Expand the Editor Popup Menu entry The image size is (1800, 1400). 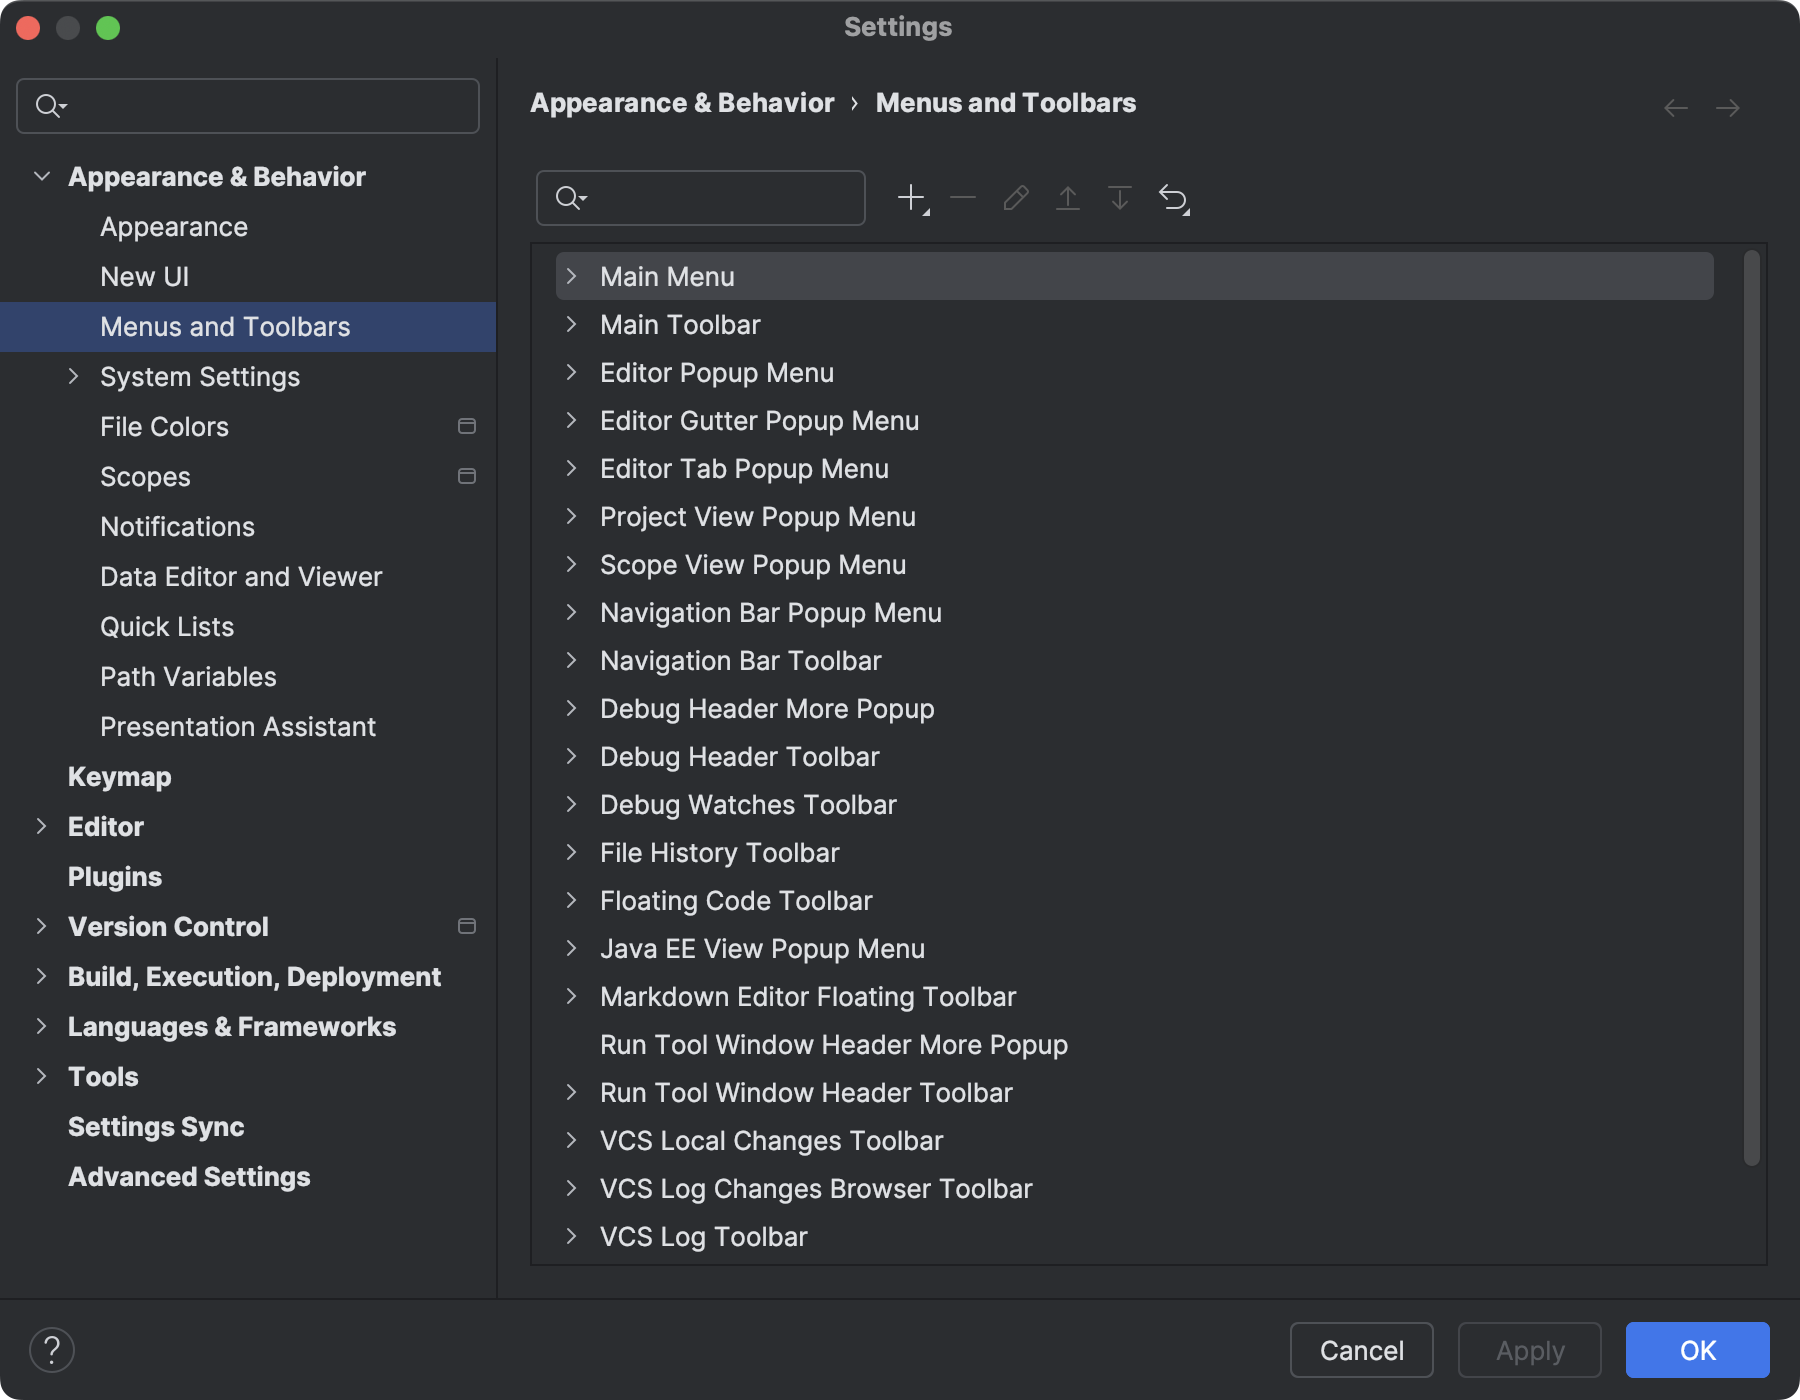(x=572, y=372)
